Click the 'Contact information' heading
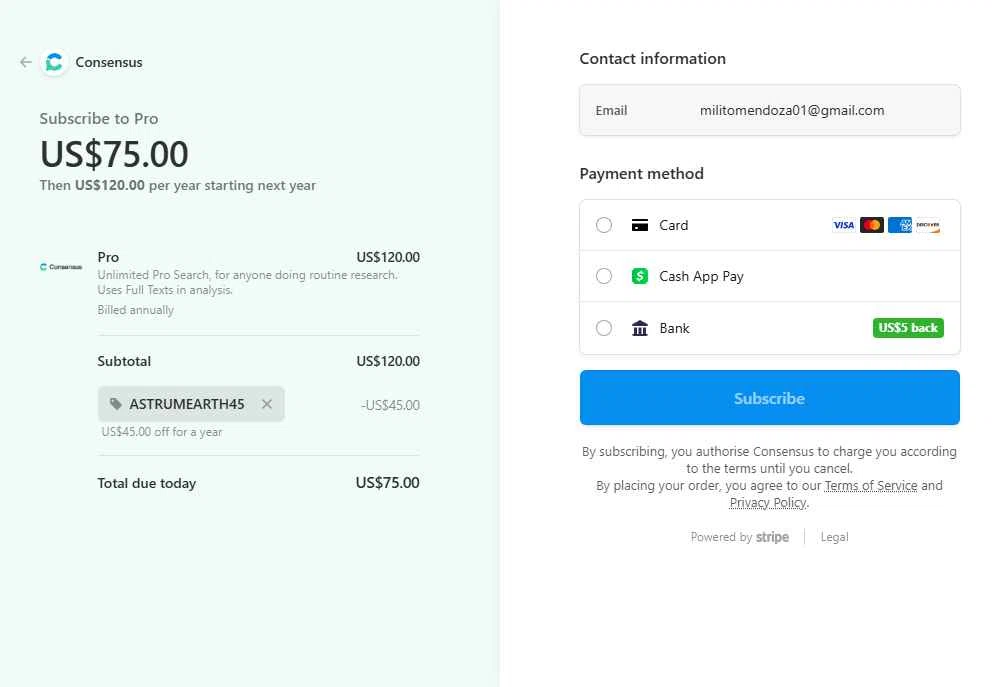 point(652,59)
